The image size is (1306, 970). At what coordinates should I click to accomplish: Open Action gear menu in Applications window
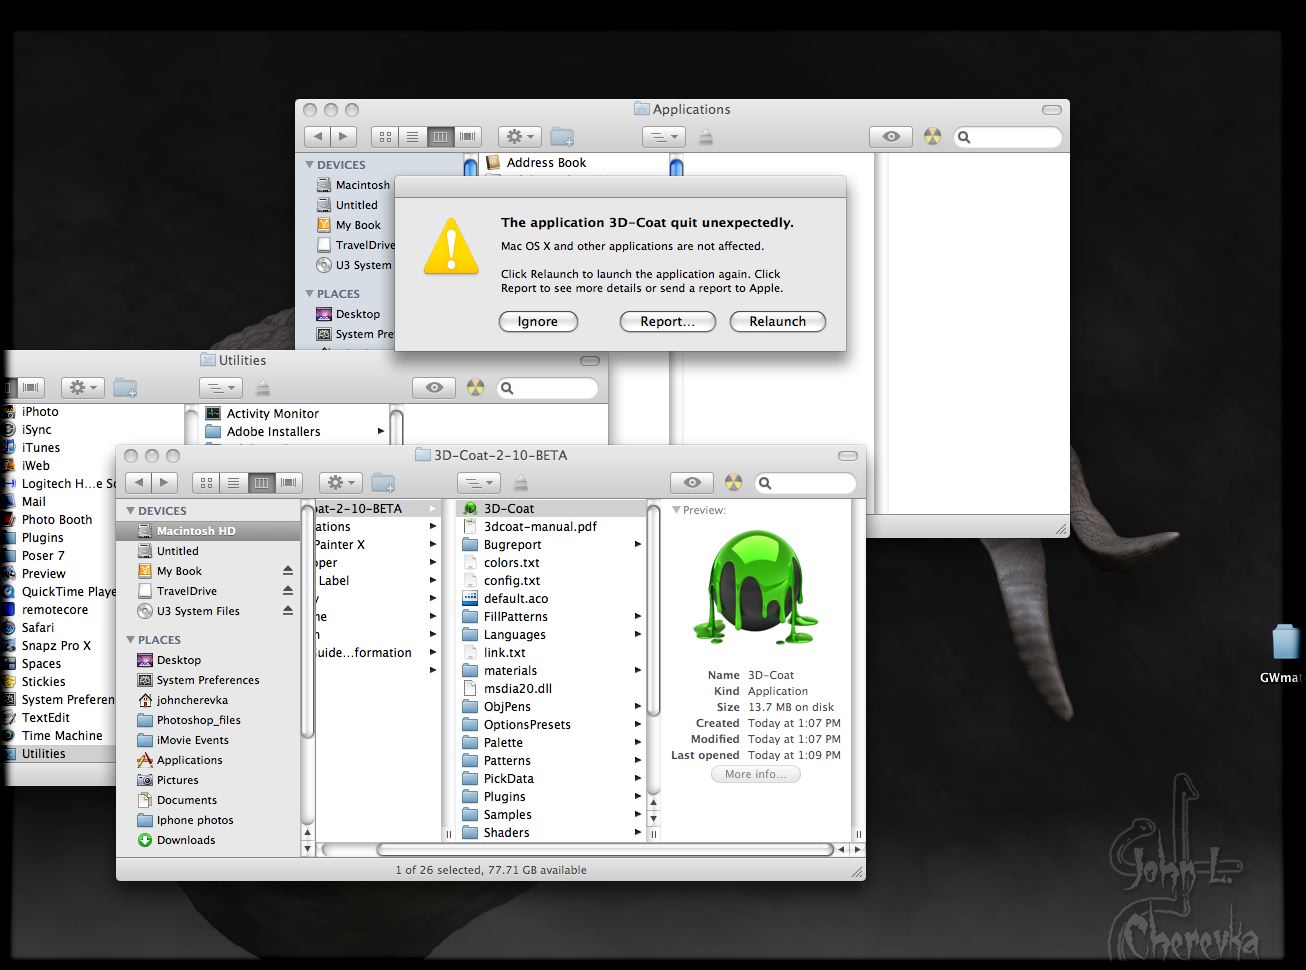[520, 137]
